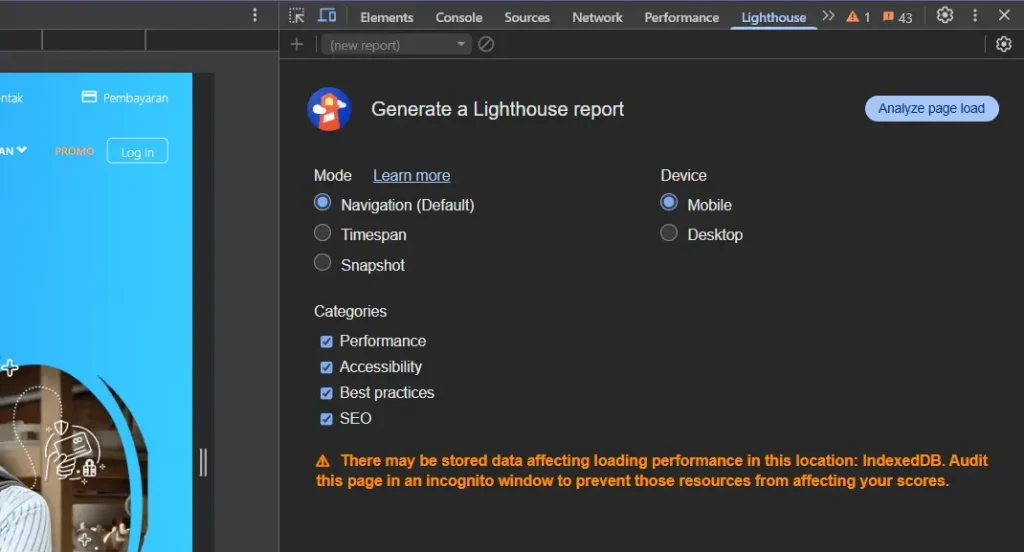Click the Lighthouse logo image

point(329,109)
